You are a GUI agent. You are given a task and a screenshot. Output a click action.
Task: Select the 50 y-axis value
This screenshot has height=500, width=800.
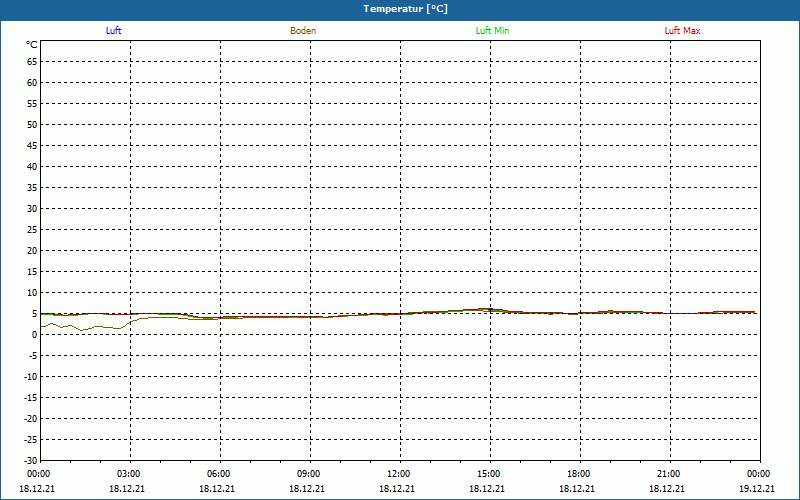click(x=32, y=124)
